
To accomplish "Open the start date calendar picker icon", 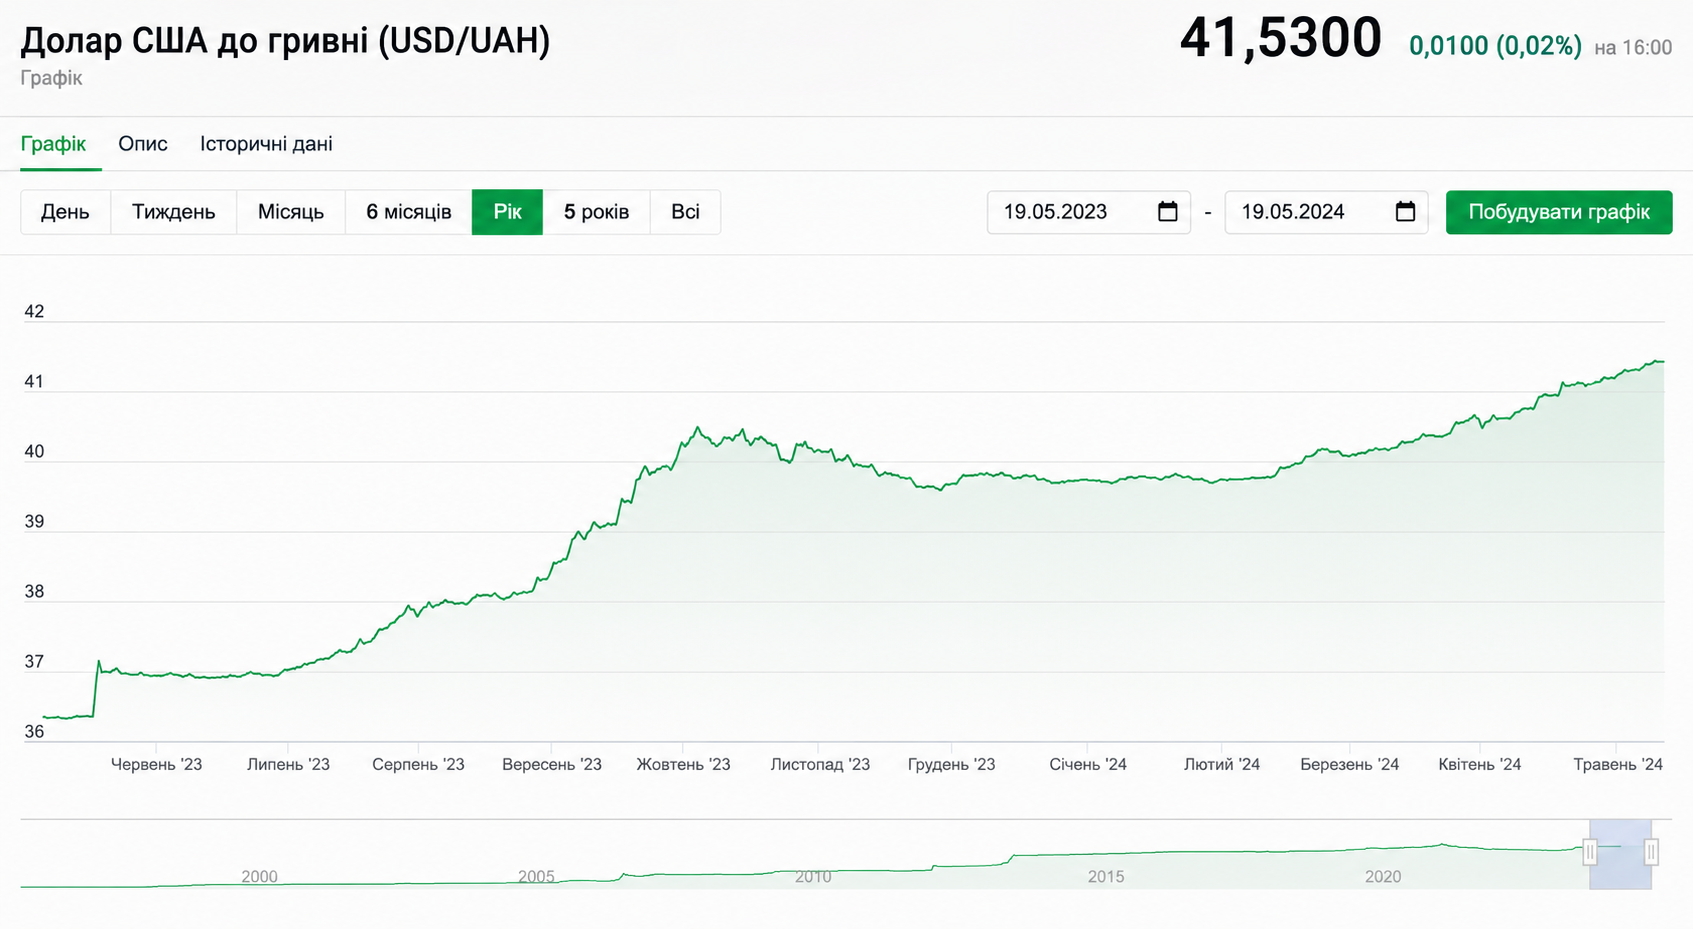I will click(x=1167, y=212).
